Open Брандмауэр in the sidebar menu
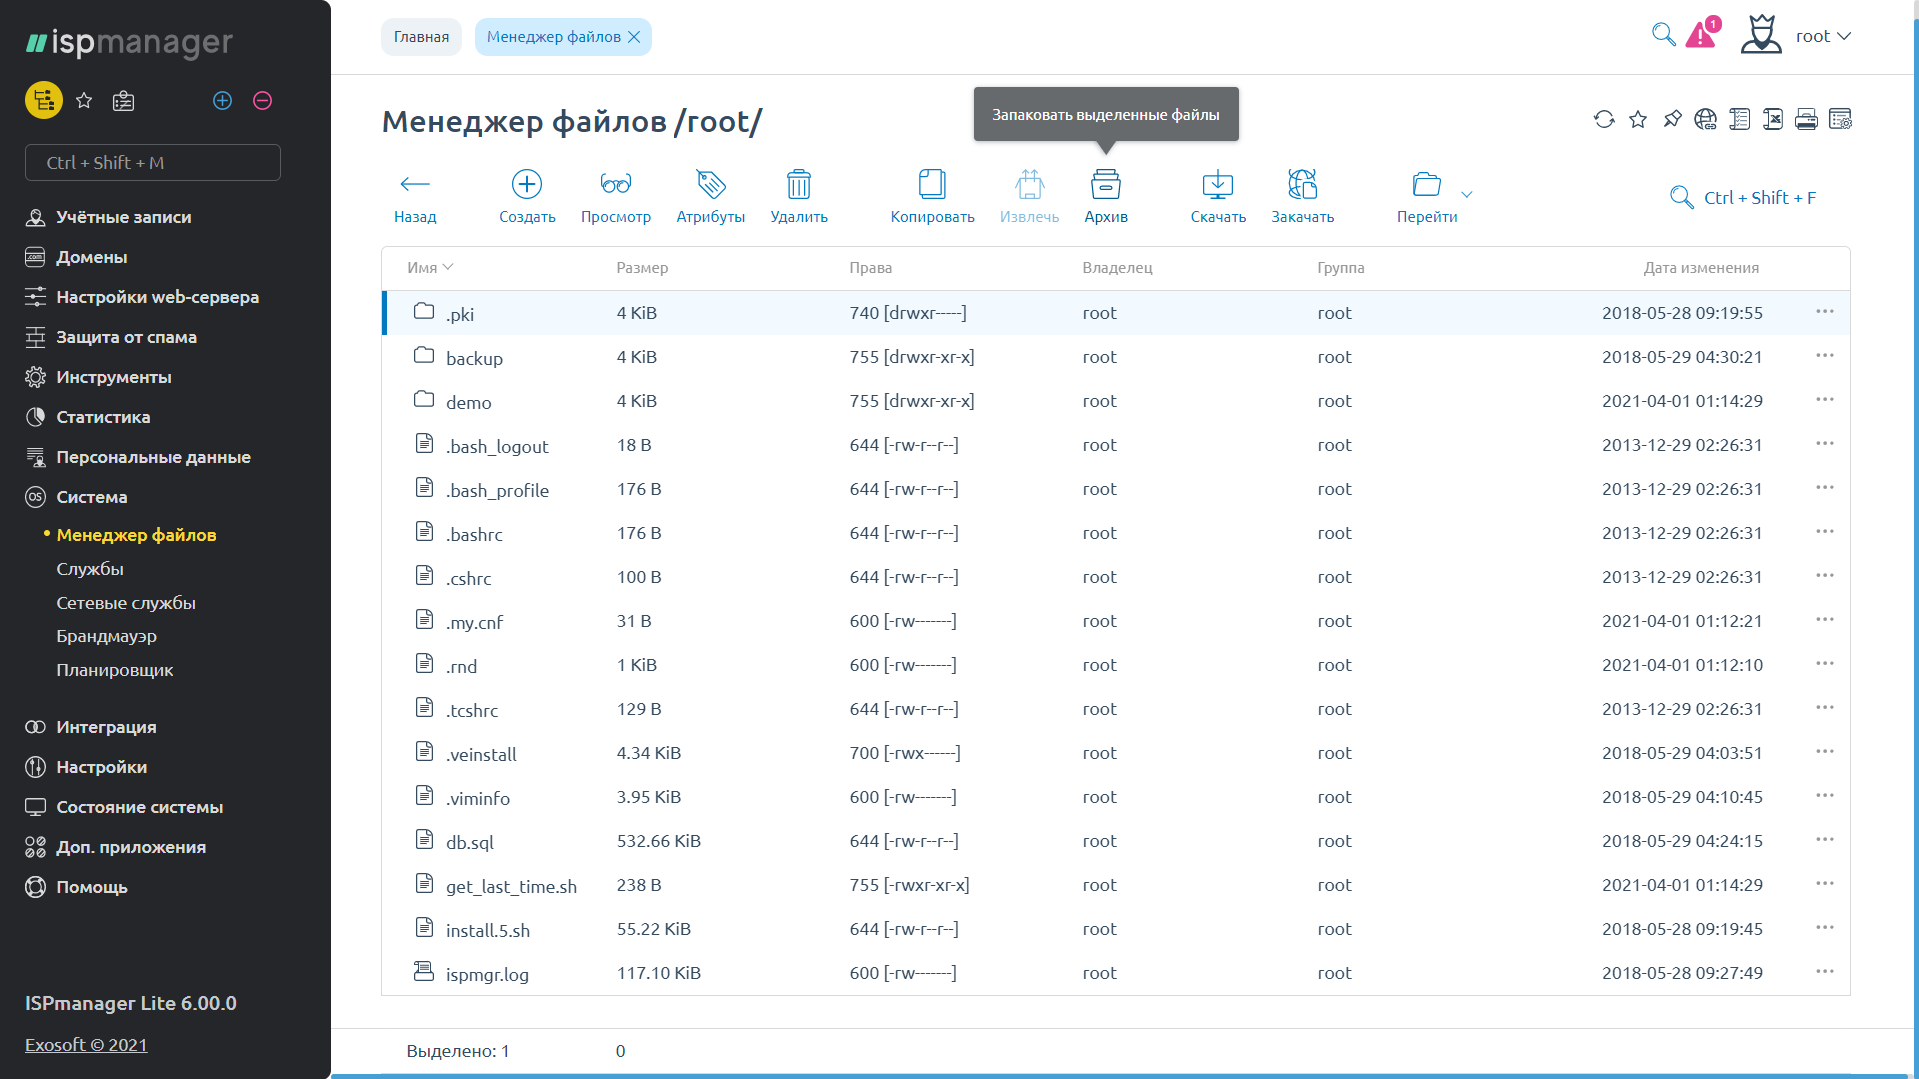 pos(106,636)
